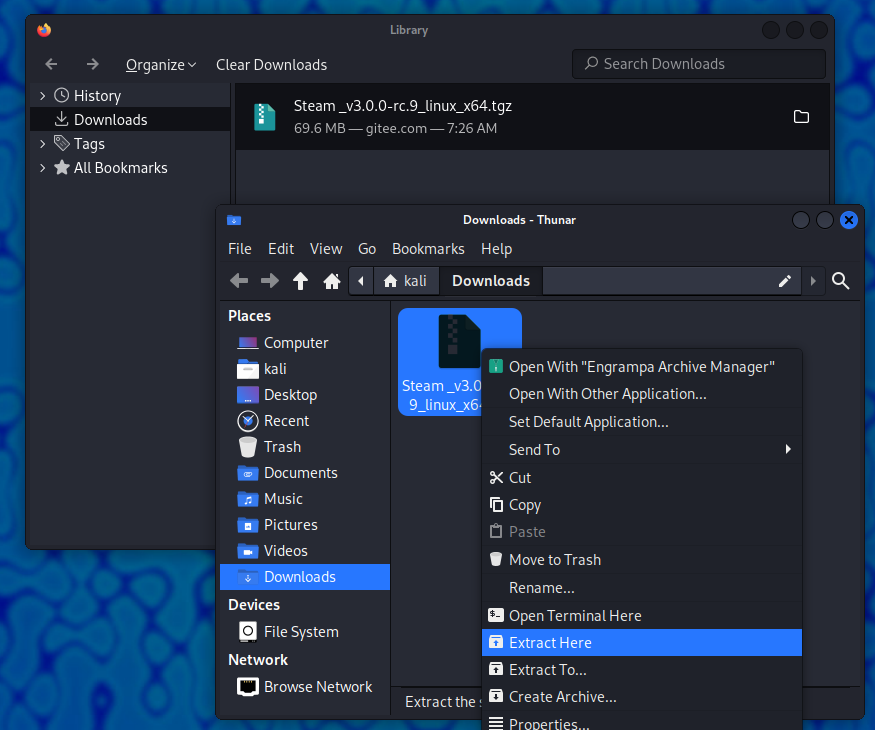The height and width of the screenshot is (730, 875).
Task: Click Thunar window folder icon in titlebar
Action: 234,220
